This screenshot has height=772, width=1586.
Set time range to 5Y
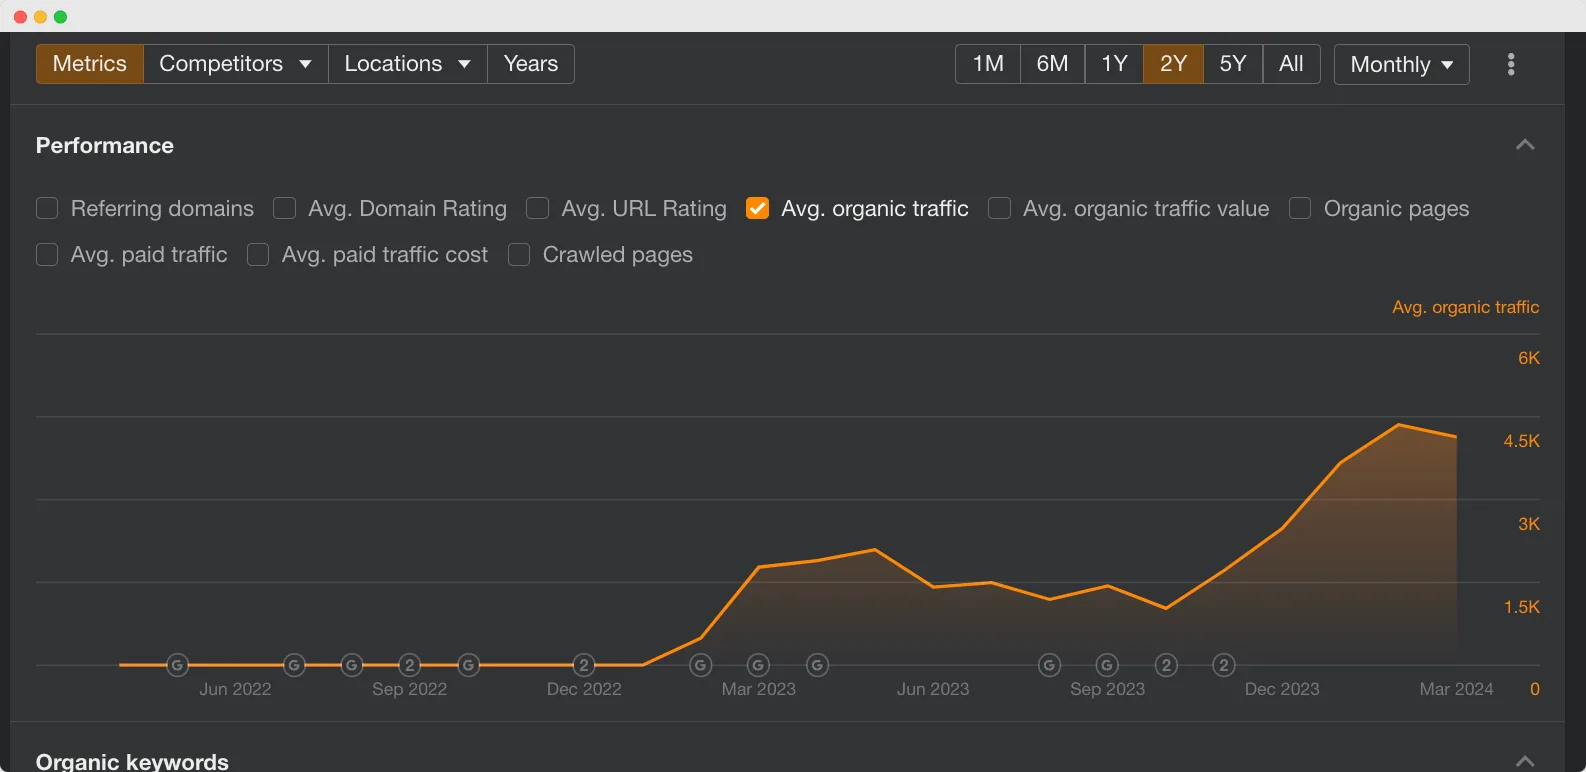(x=1232, y=64)
